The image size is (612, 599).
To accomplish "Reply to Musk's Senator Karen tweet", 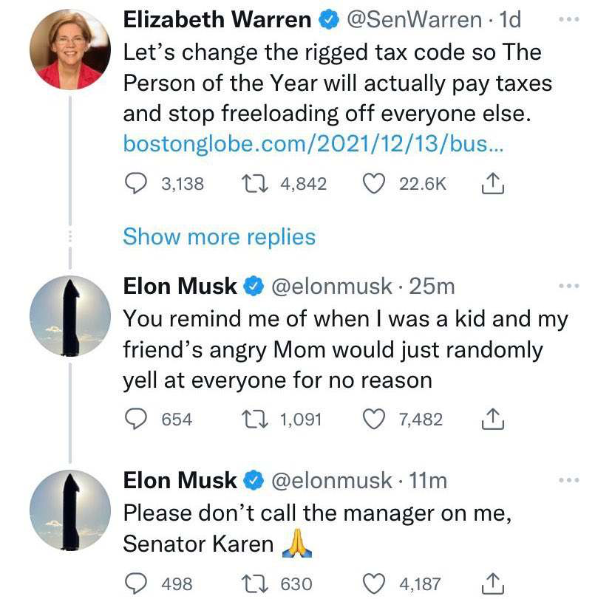I will click(x=136, y=583).
